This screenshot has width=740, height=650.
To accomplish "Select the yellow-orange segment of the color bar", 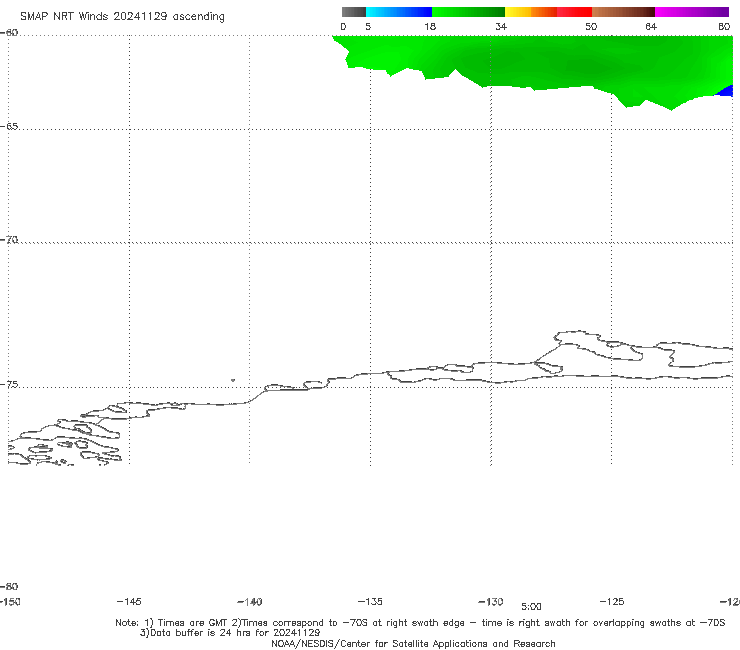I will tap(530, 12).
